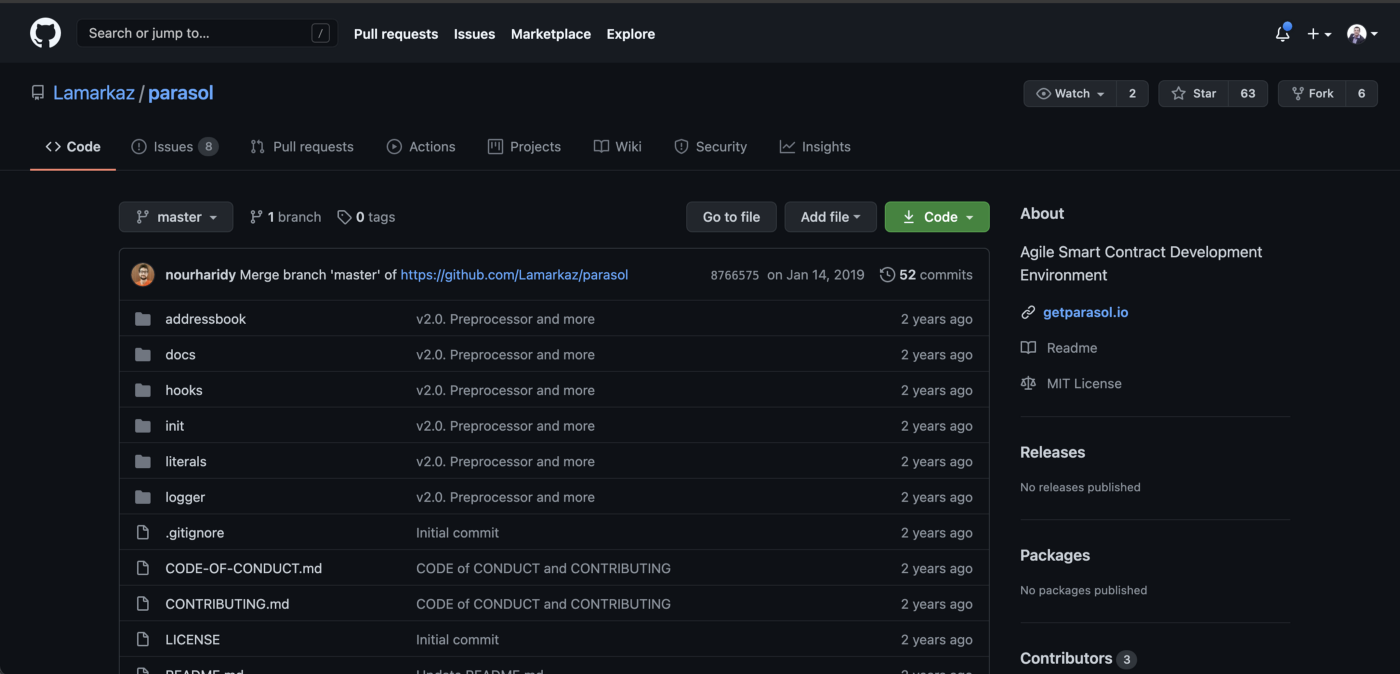
Task: Click the getparasol.io link icon
Action: click(1028, 312)
